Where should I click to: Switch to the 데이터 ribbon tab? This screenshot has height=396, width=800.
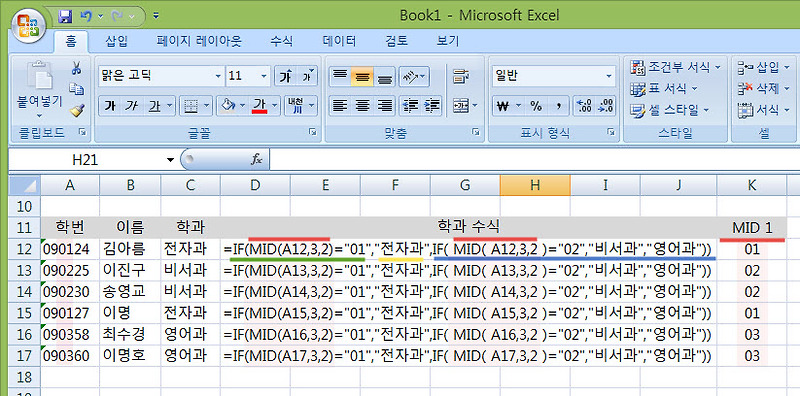point(339,41)
